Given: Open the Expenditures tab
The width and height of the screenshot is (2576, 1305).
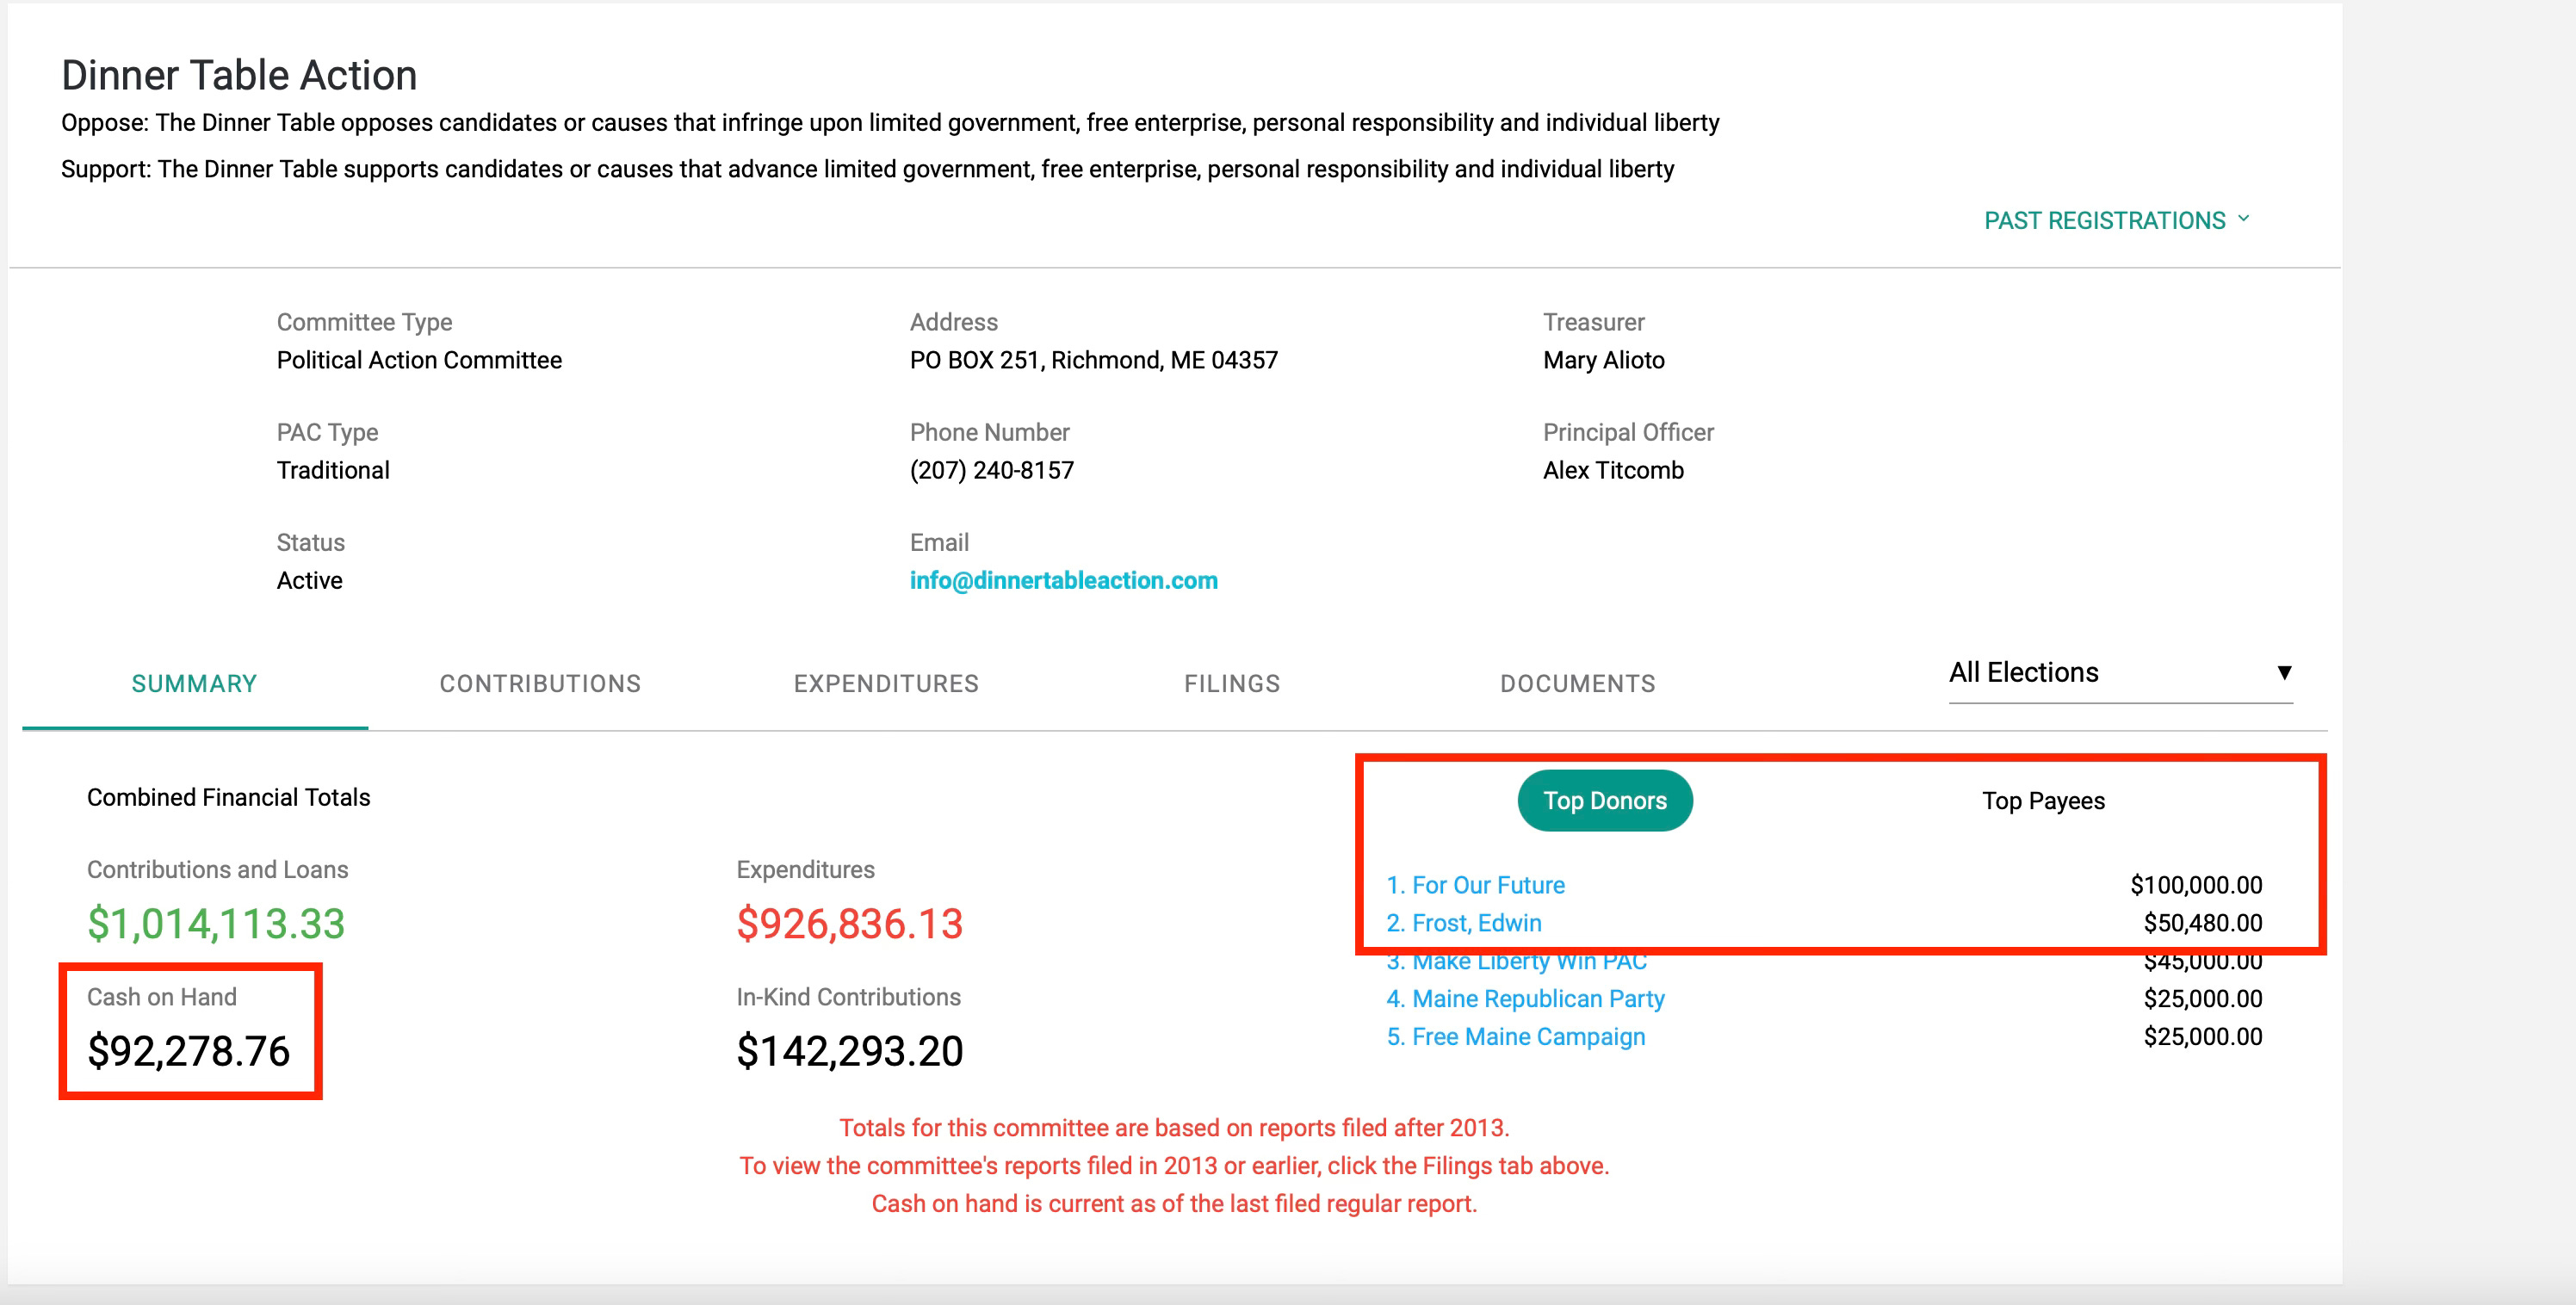Looking at the screenshot, I should [x=886, y=684].
